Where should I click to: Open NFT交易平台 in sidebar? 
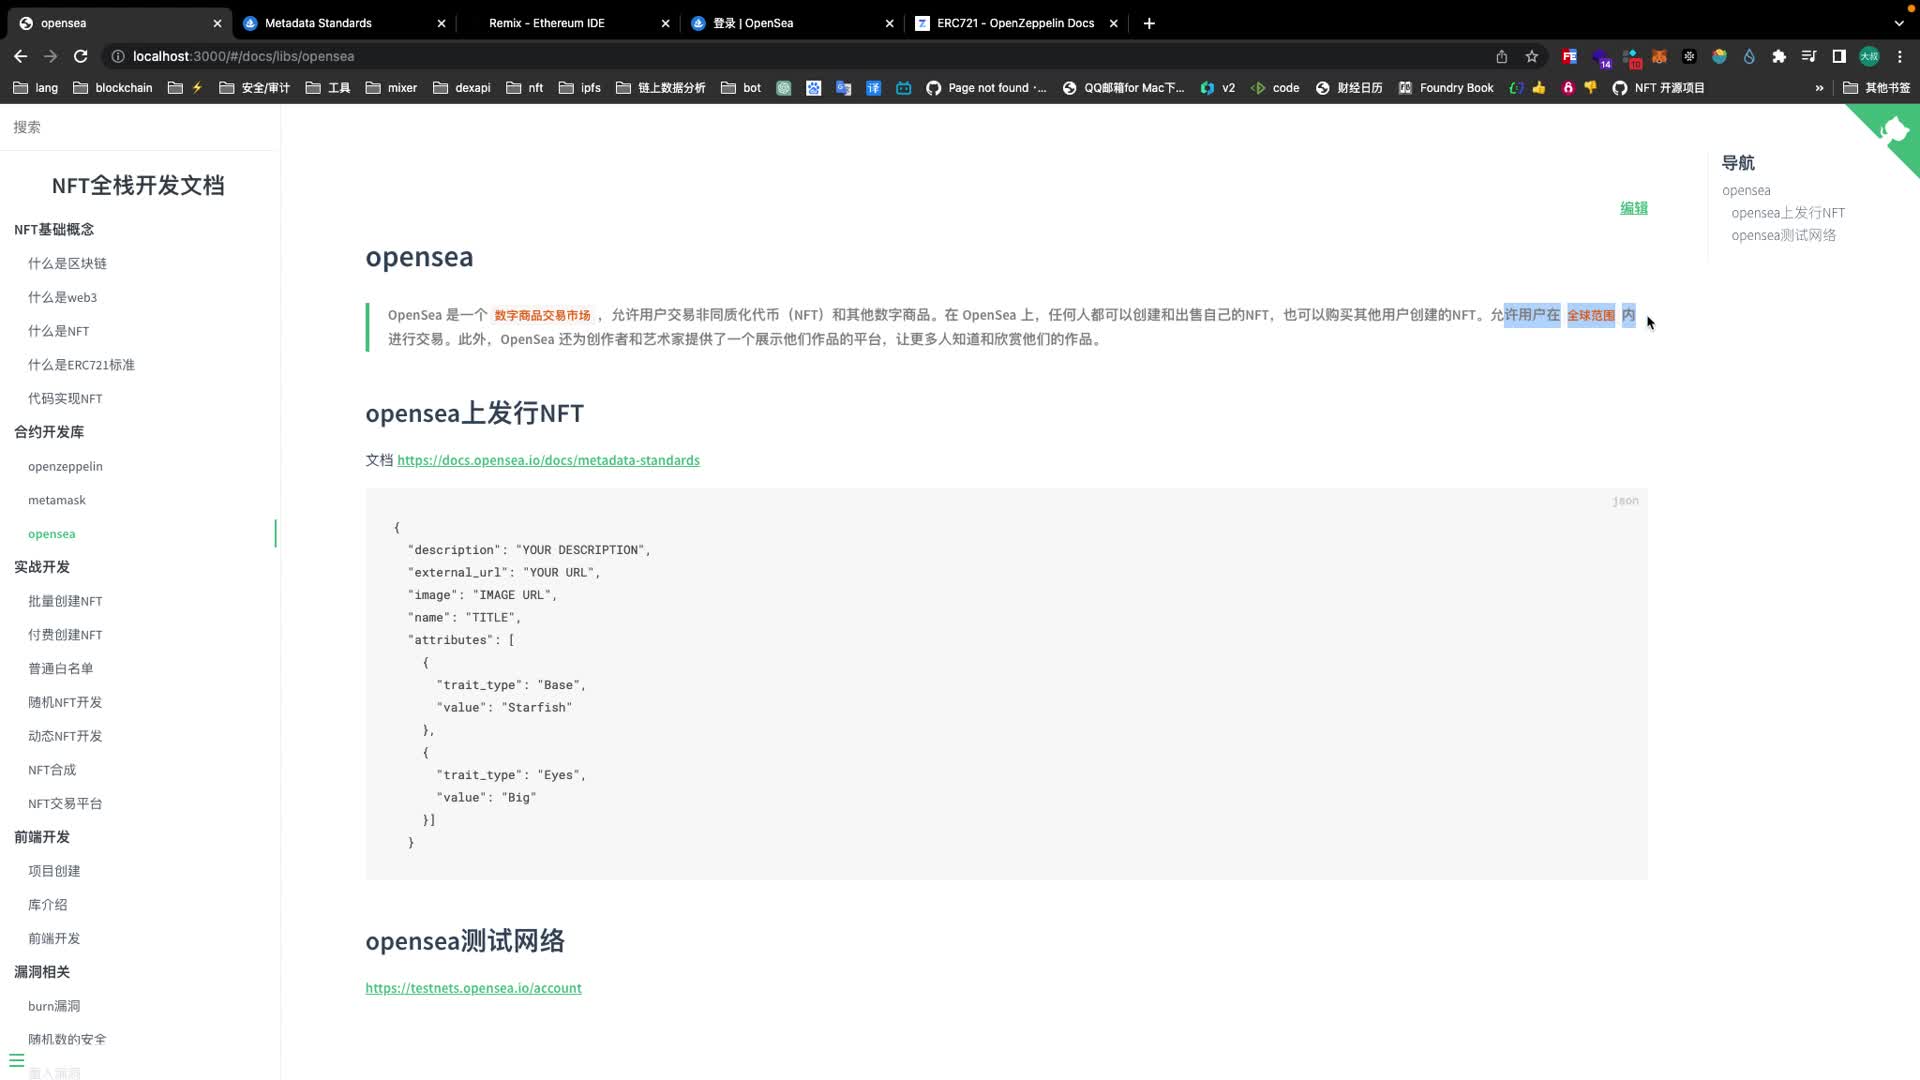[65, 804]
